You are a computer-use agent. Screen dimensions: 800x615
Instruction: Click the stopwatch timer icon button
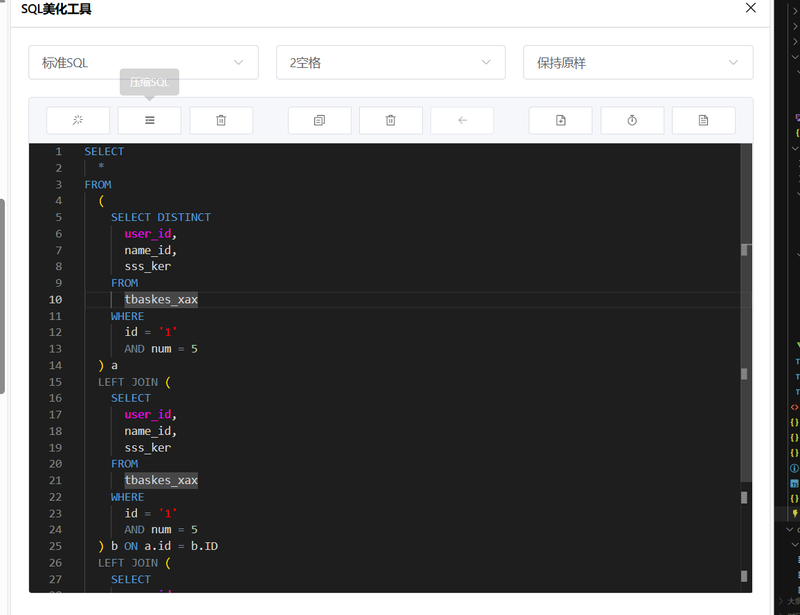pyautogui.click(x=632, y=120)
